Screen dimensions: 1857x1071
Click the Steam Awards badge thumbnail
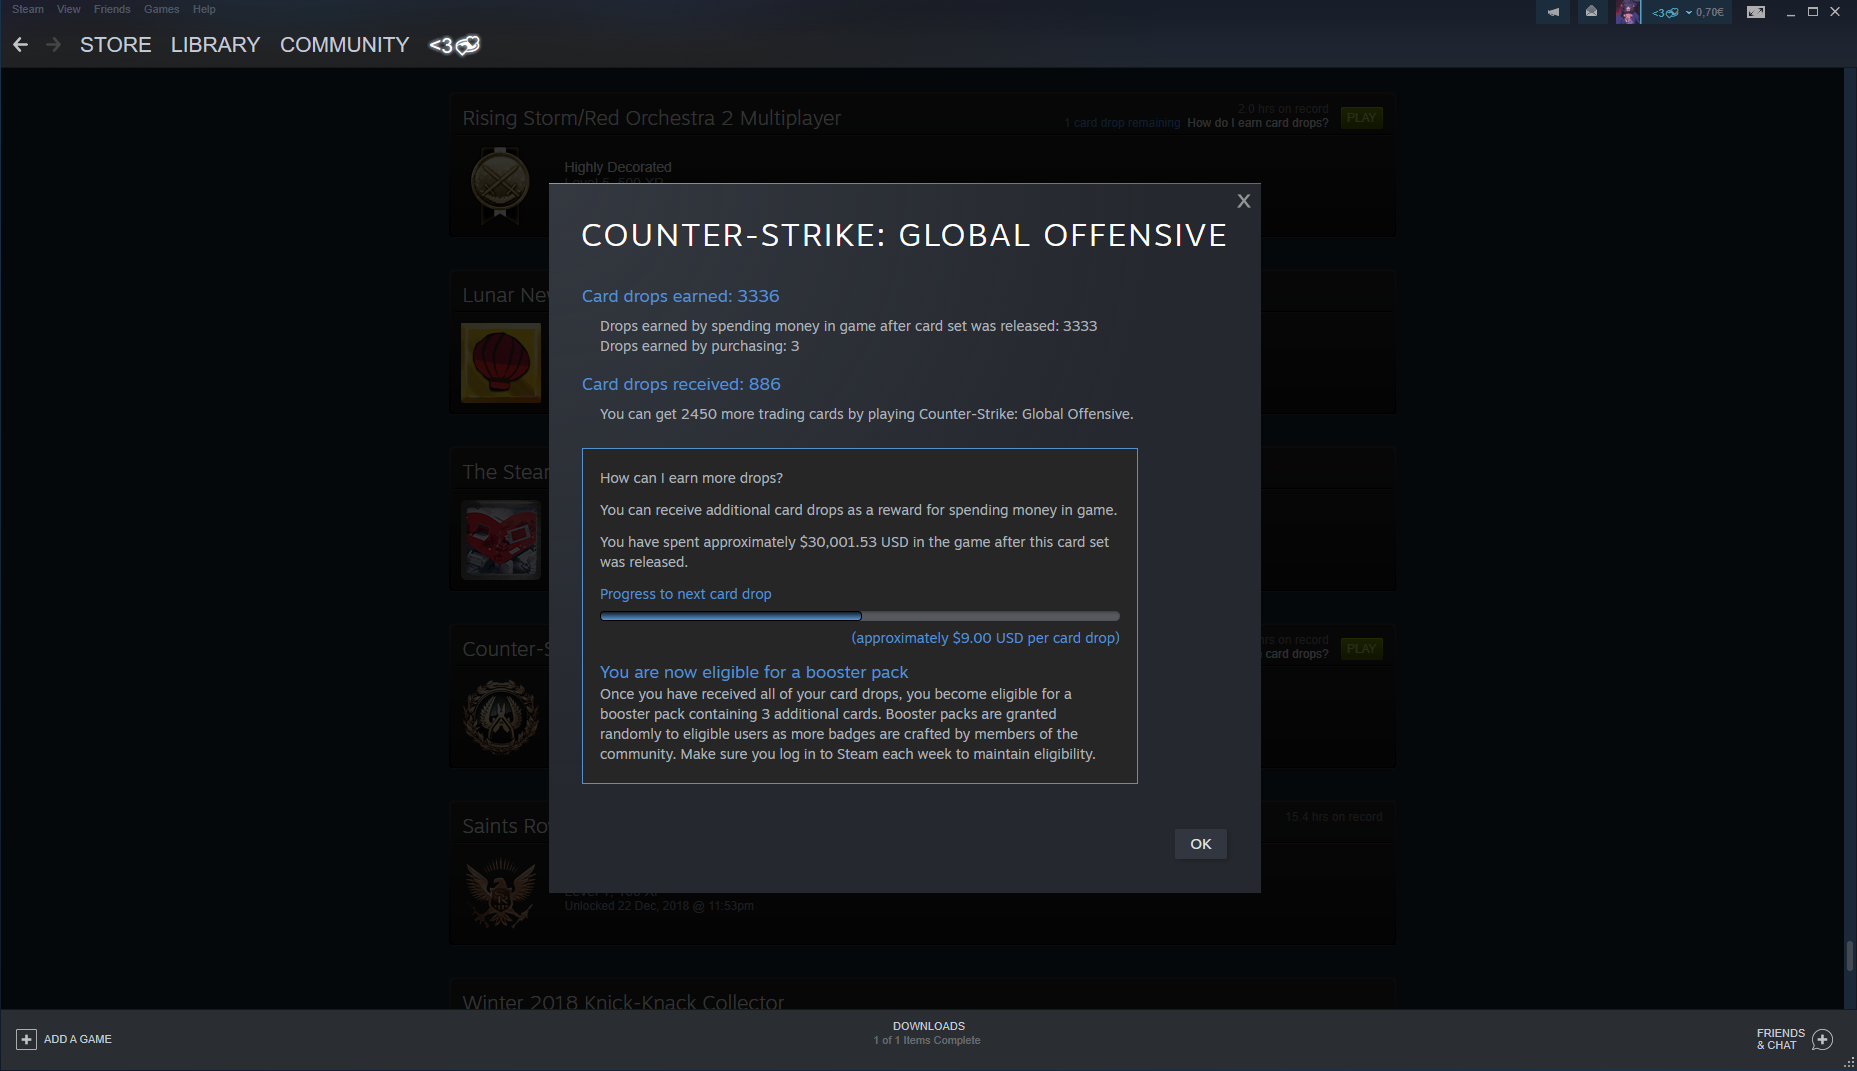coord(501,539)
